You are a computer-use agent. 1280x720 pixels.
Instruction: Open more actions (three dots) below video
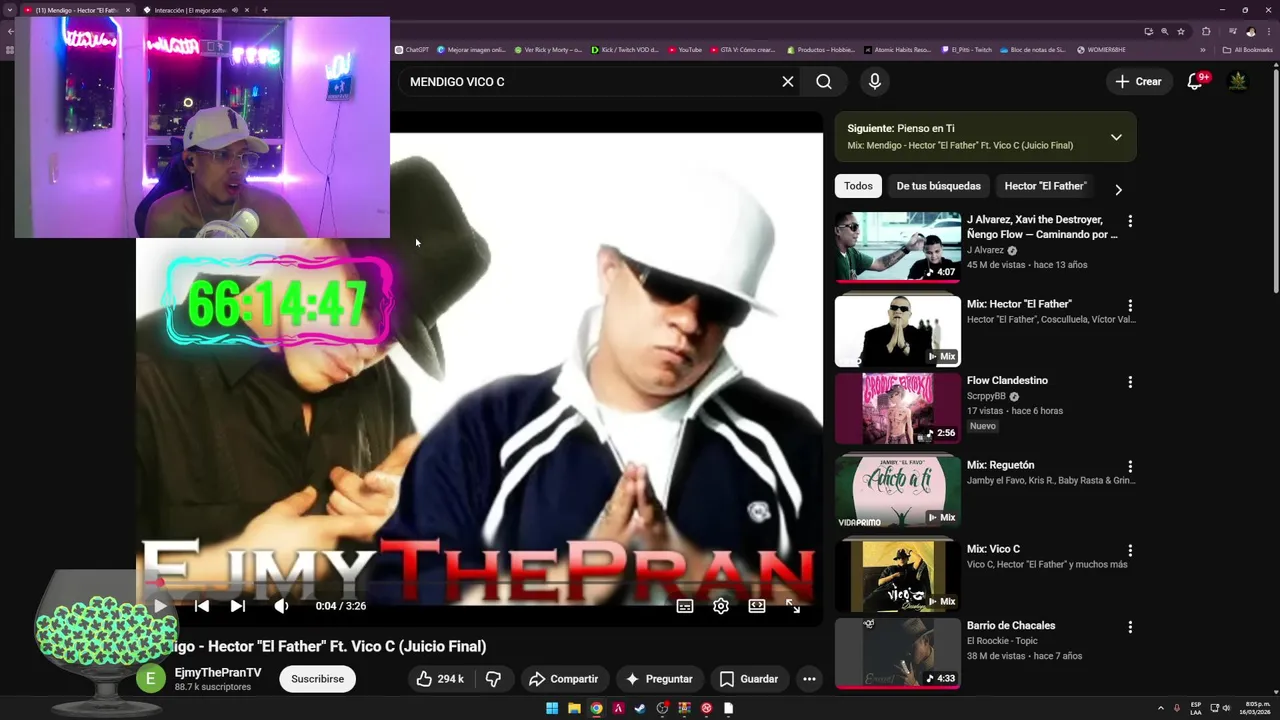click(x=809, y=679)
